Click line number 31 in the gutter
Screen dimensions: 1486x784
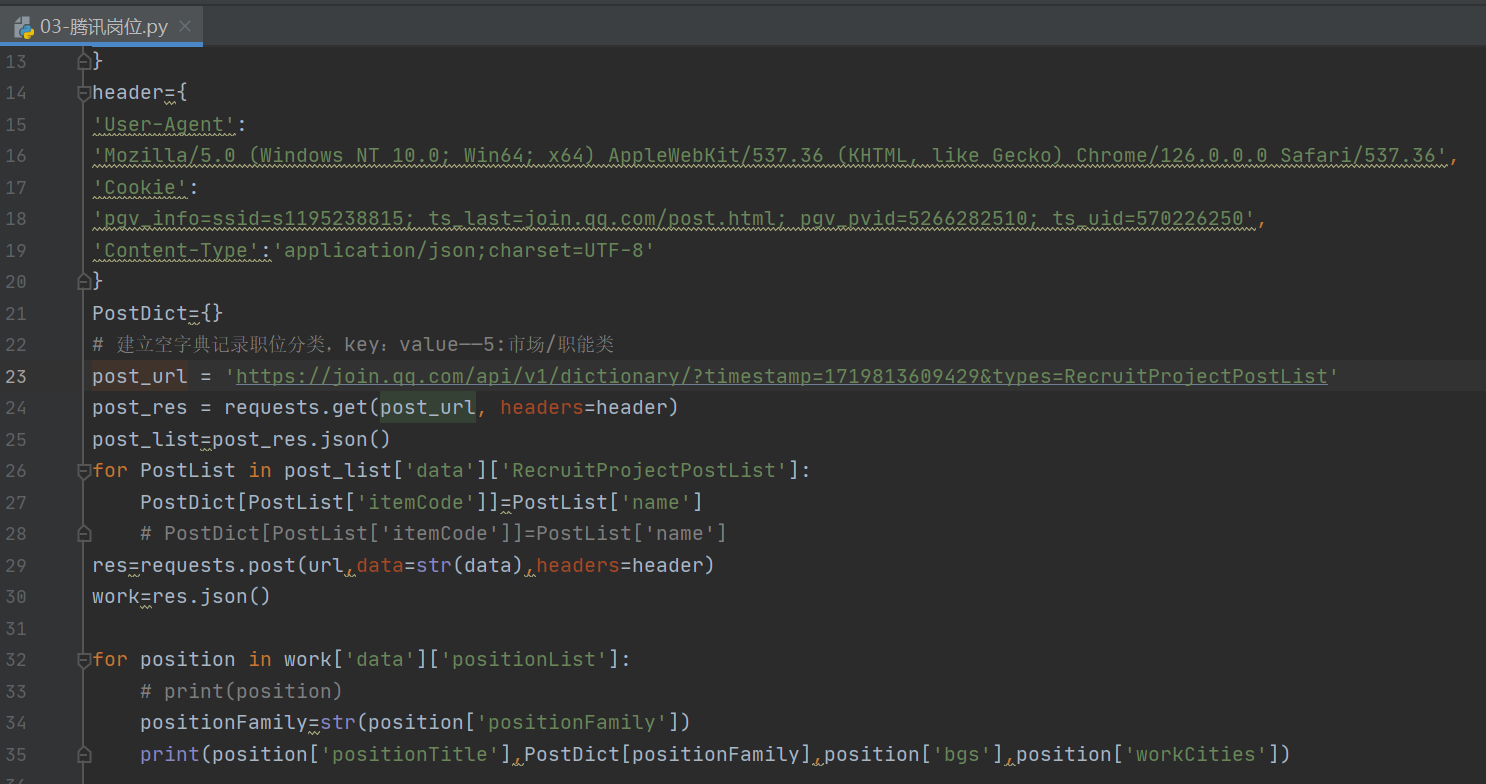pos(16,628)
